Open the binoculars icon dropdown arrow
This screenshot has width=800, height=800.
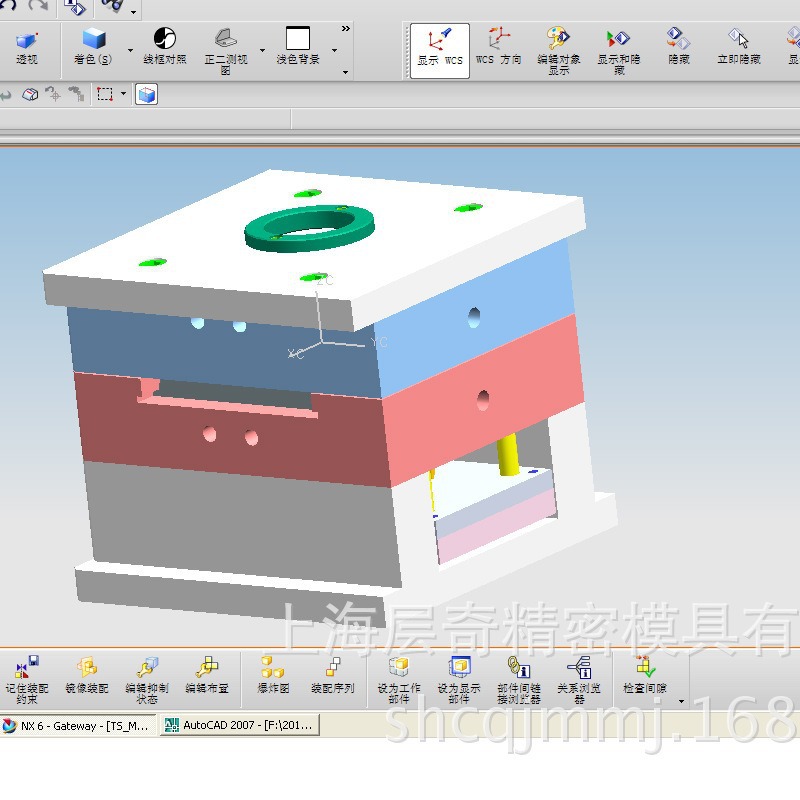click(133, 12)
